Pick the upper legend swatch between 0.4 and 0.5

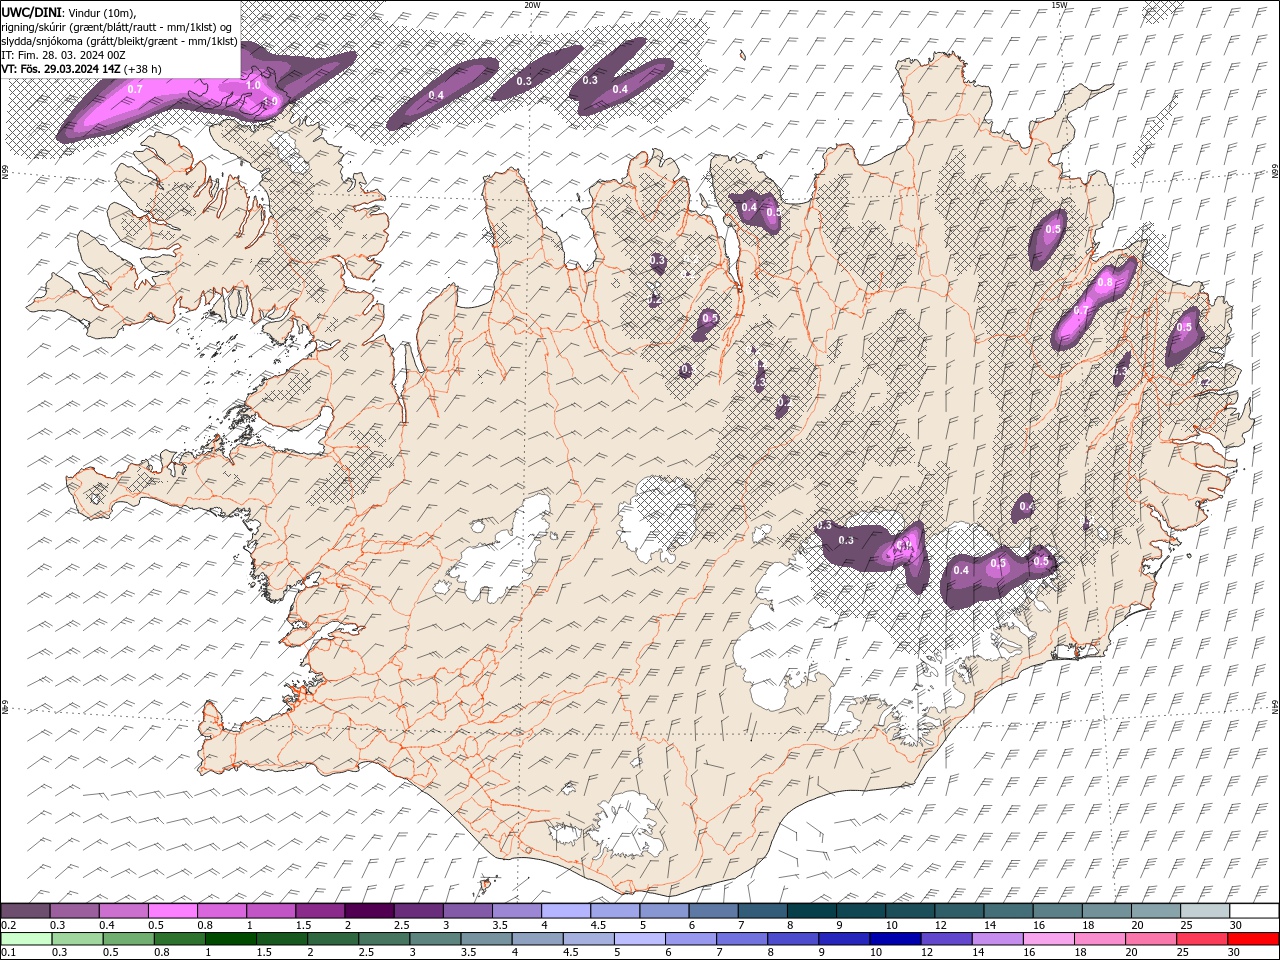124,911
